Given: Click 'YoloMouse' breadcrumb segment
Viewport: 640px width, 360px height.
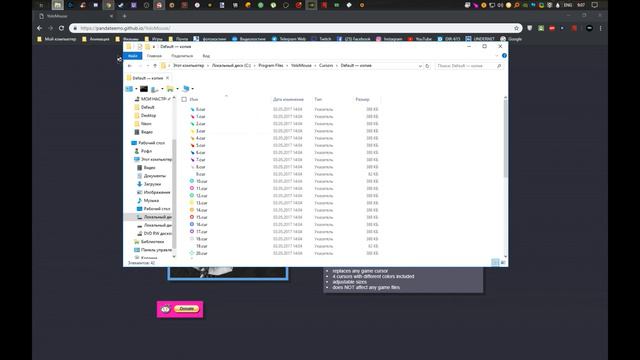Looking at the screenshot, I should tap(301, 65).
